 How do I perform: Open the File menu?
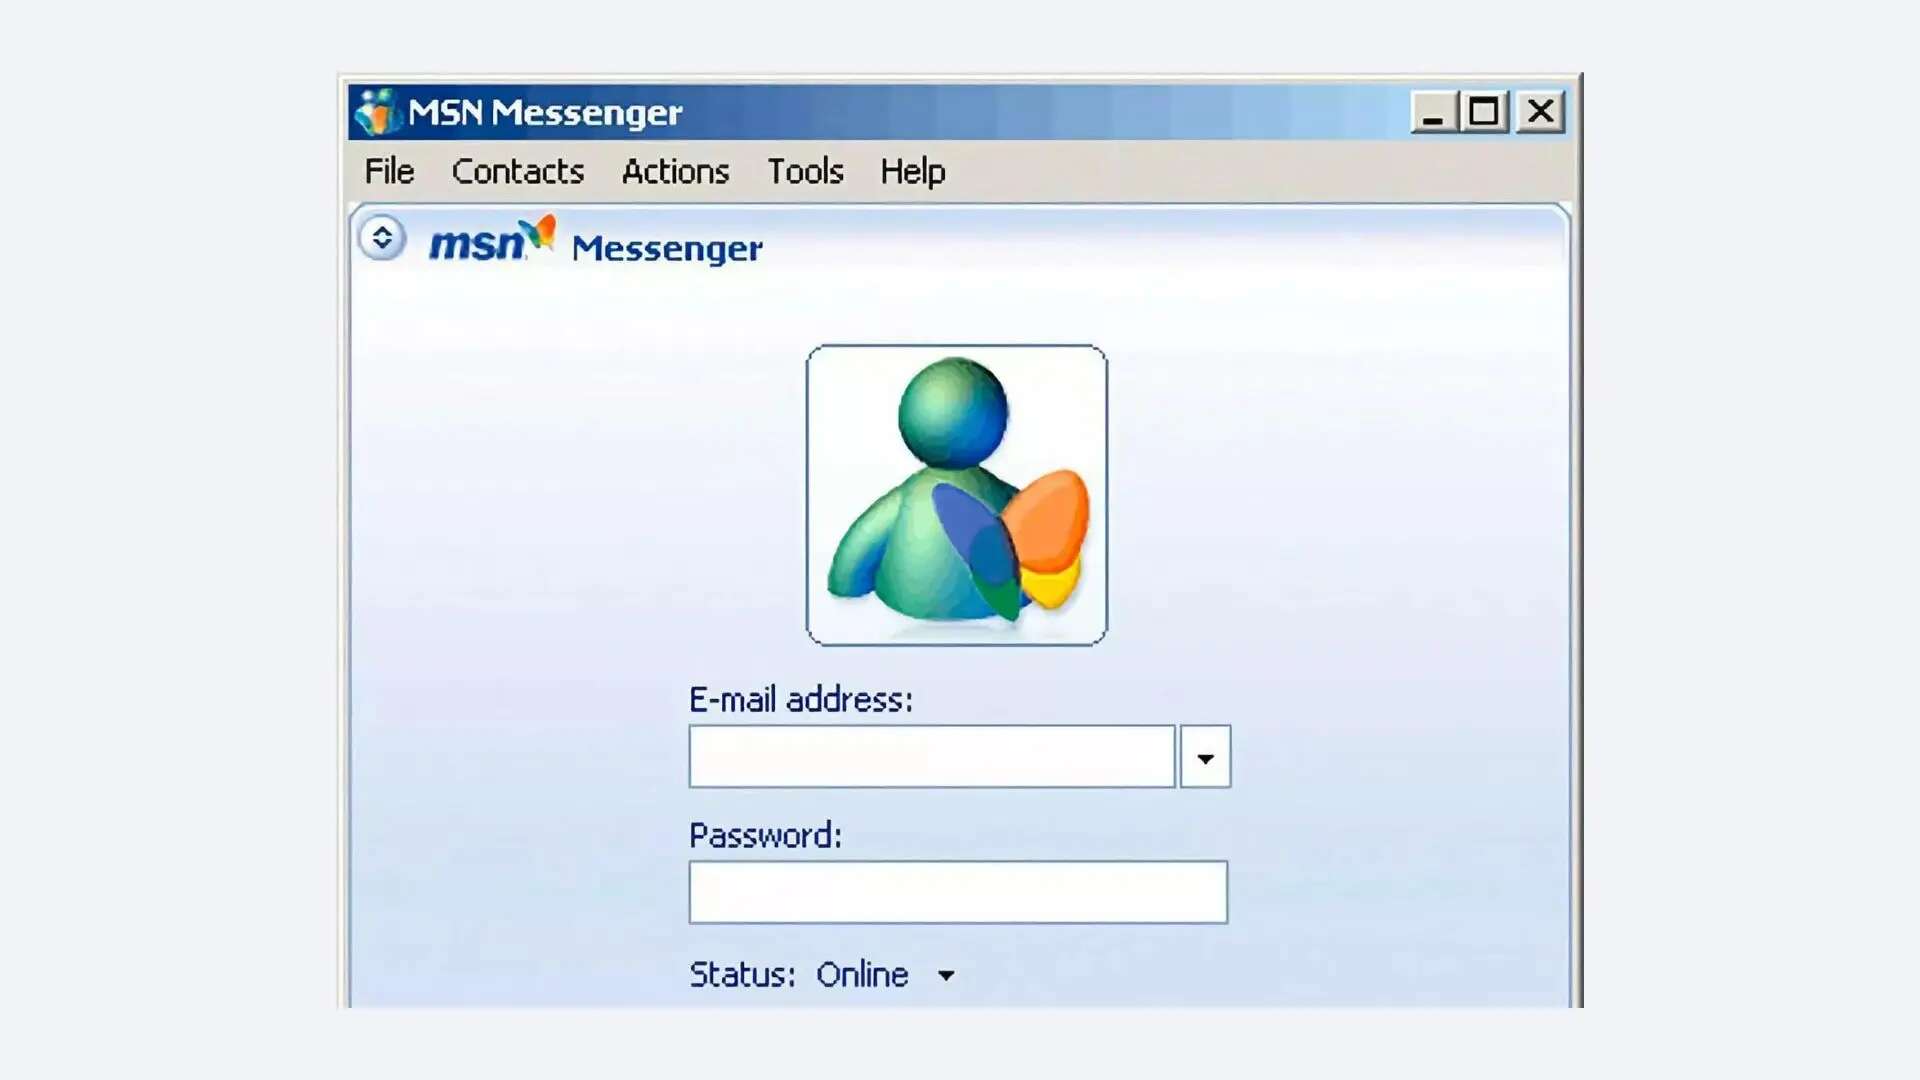[390, 171]
